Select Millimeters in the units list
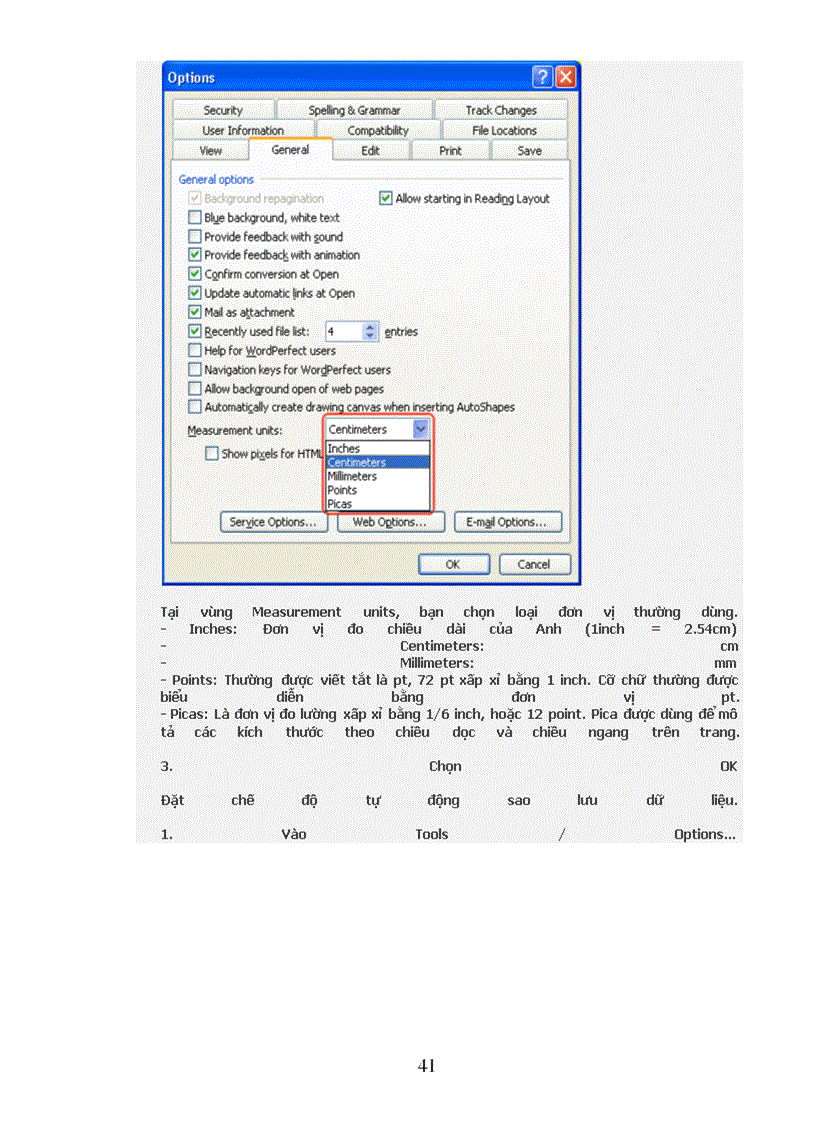816x1123 pixels. coord(353,476)
